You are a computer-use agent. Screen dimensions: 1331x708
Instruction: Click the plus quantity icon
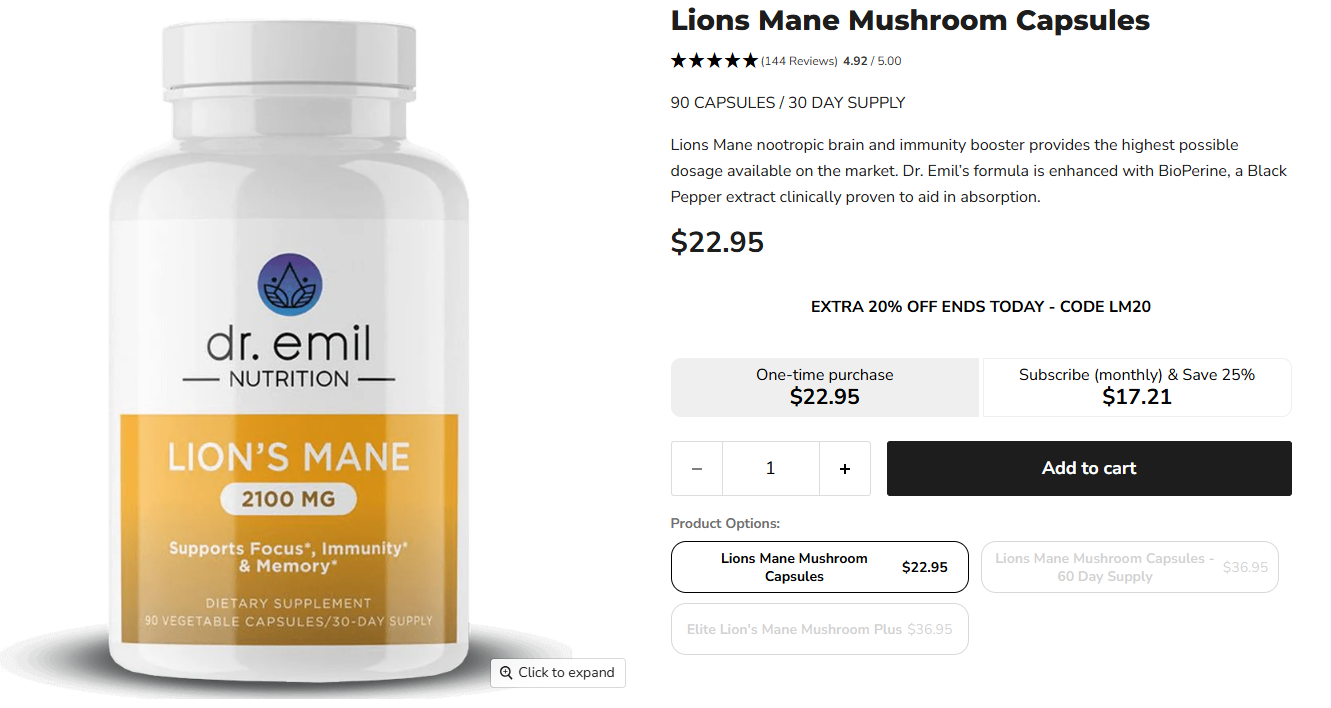pos(845,468)
